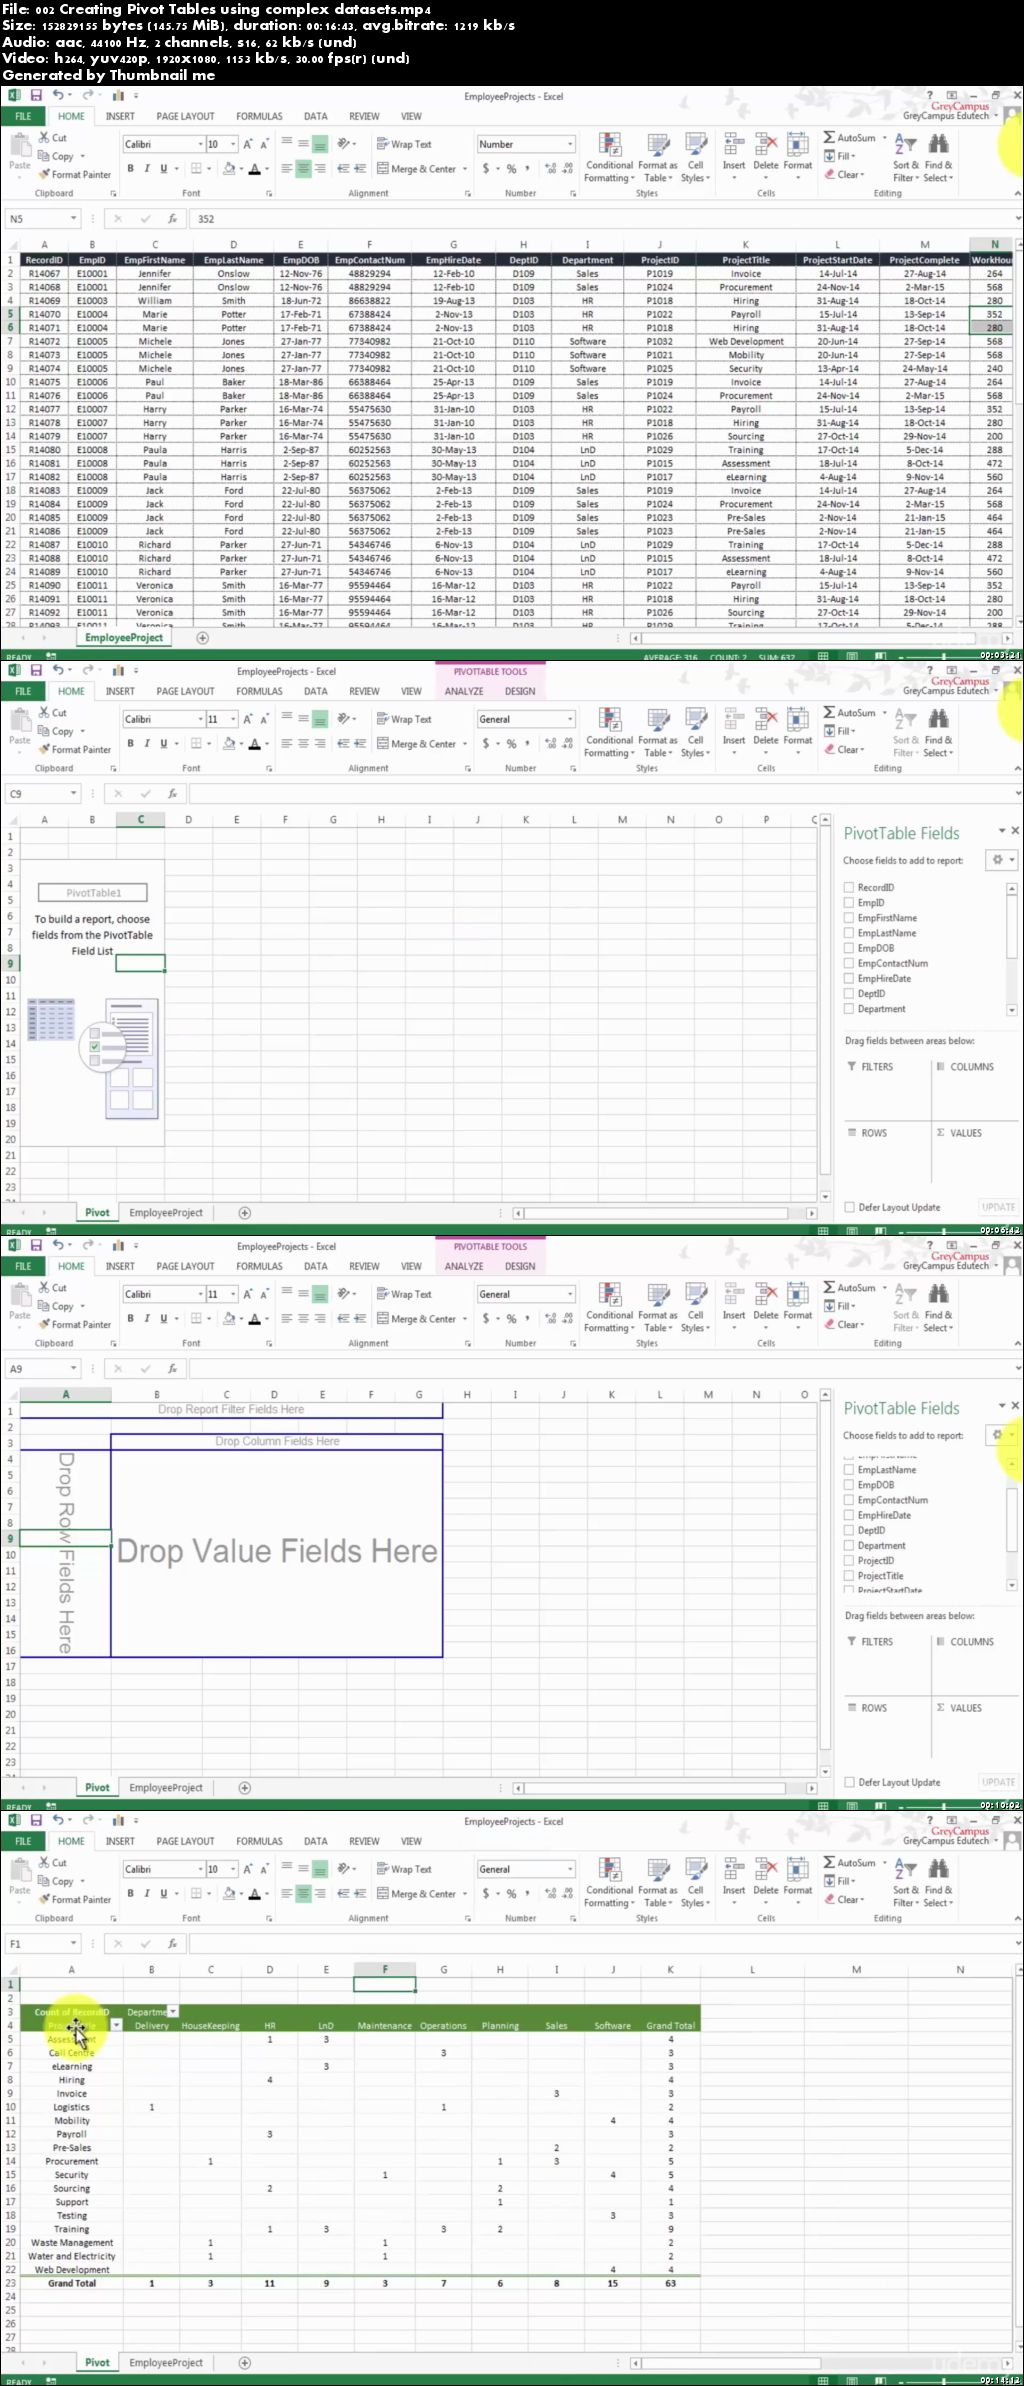Check the ProjectID field checkbox
Viewport: 1024px width, 2386px height.
(849, 1561)
